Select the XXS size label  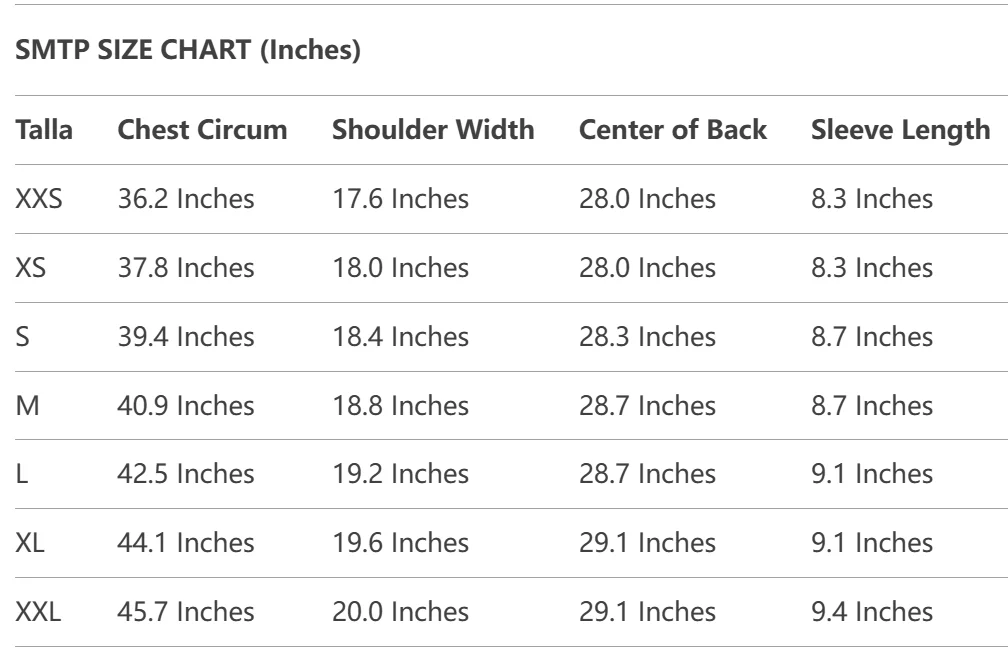(x=39, y=199)
